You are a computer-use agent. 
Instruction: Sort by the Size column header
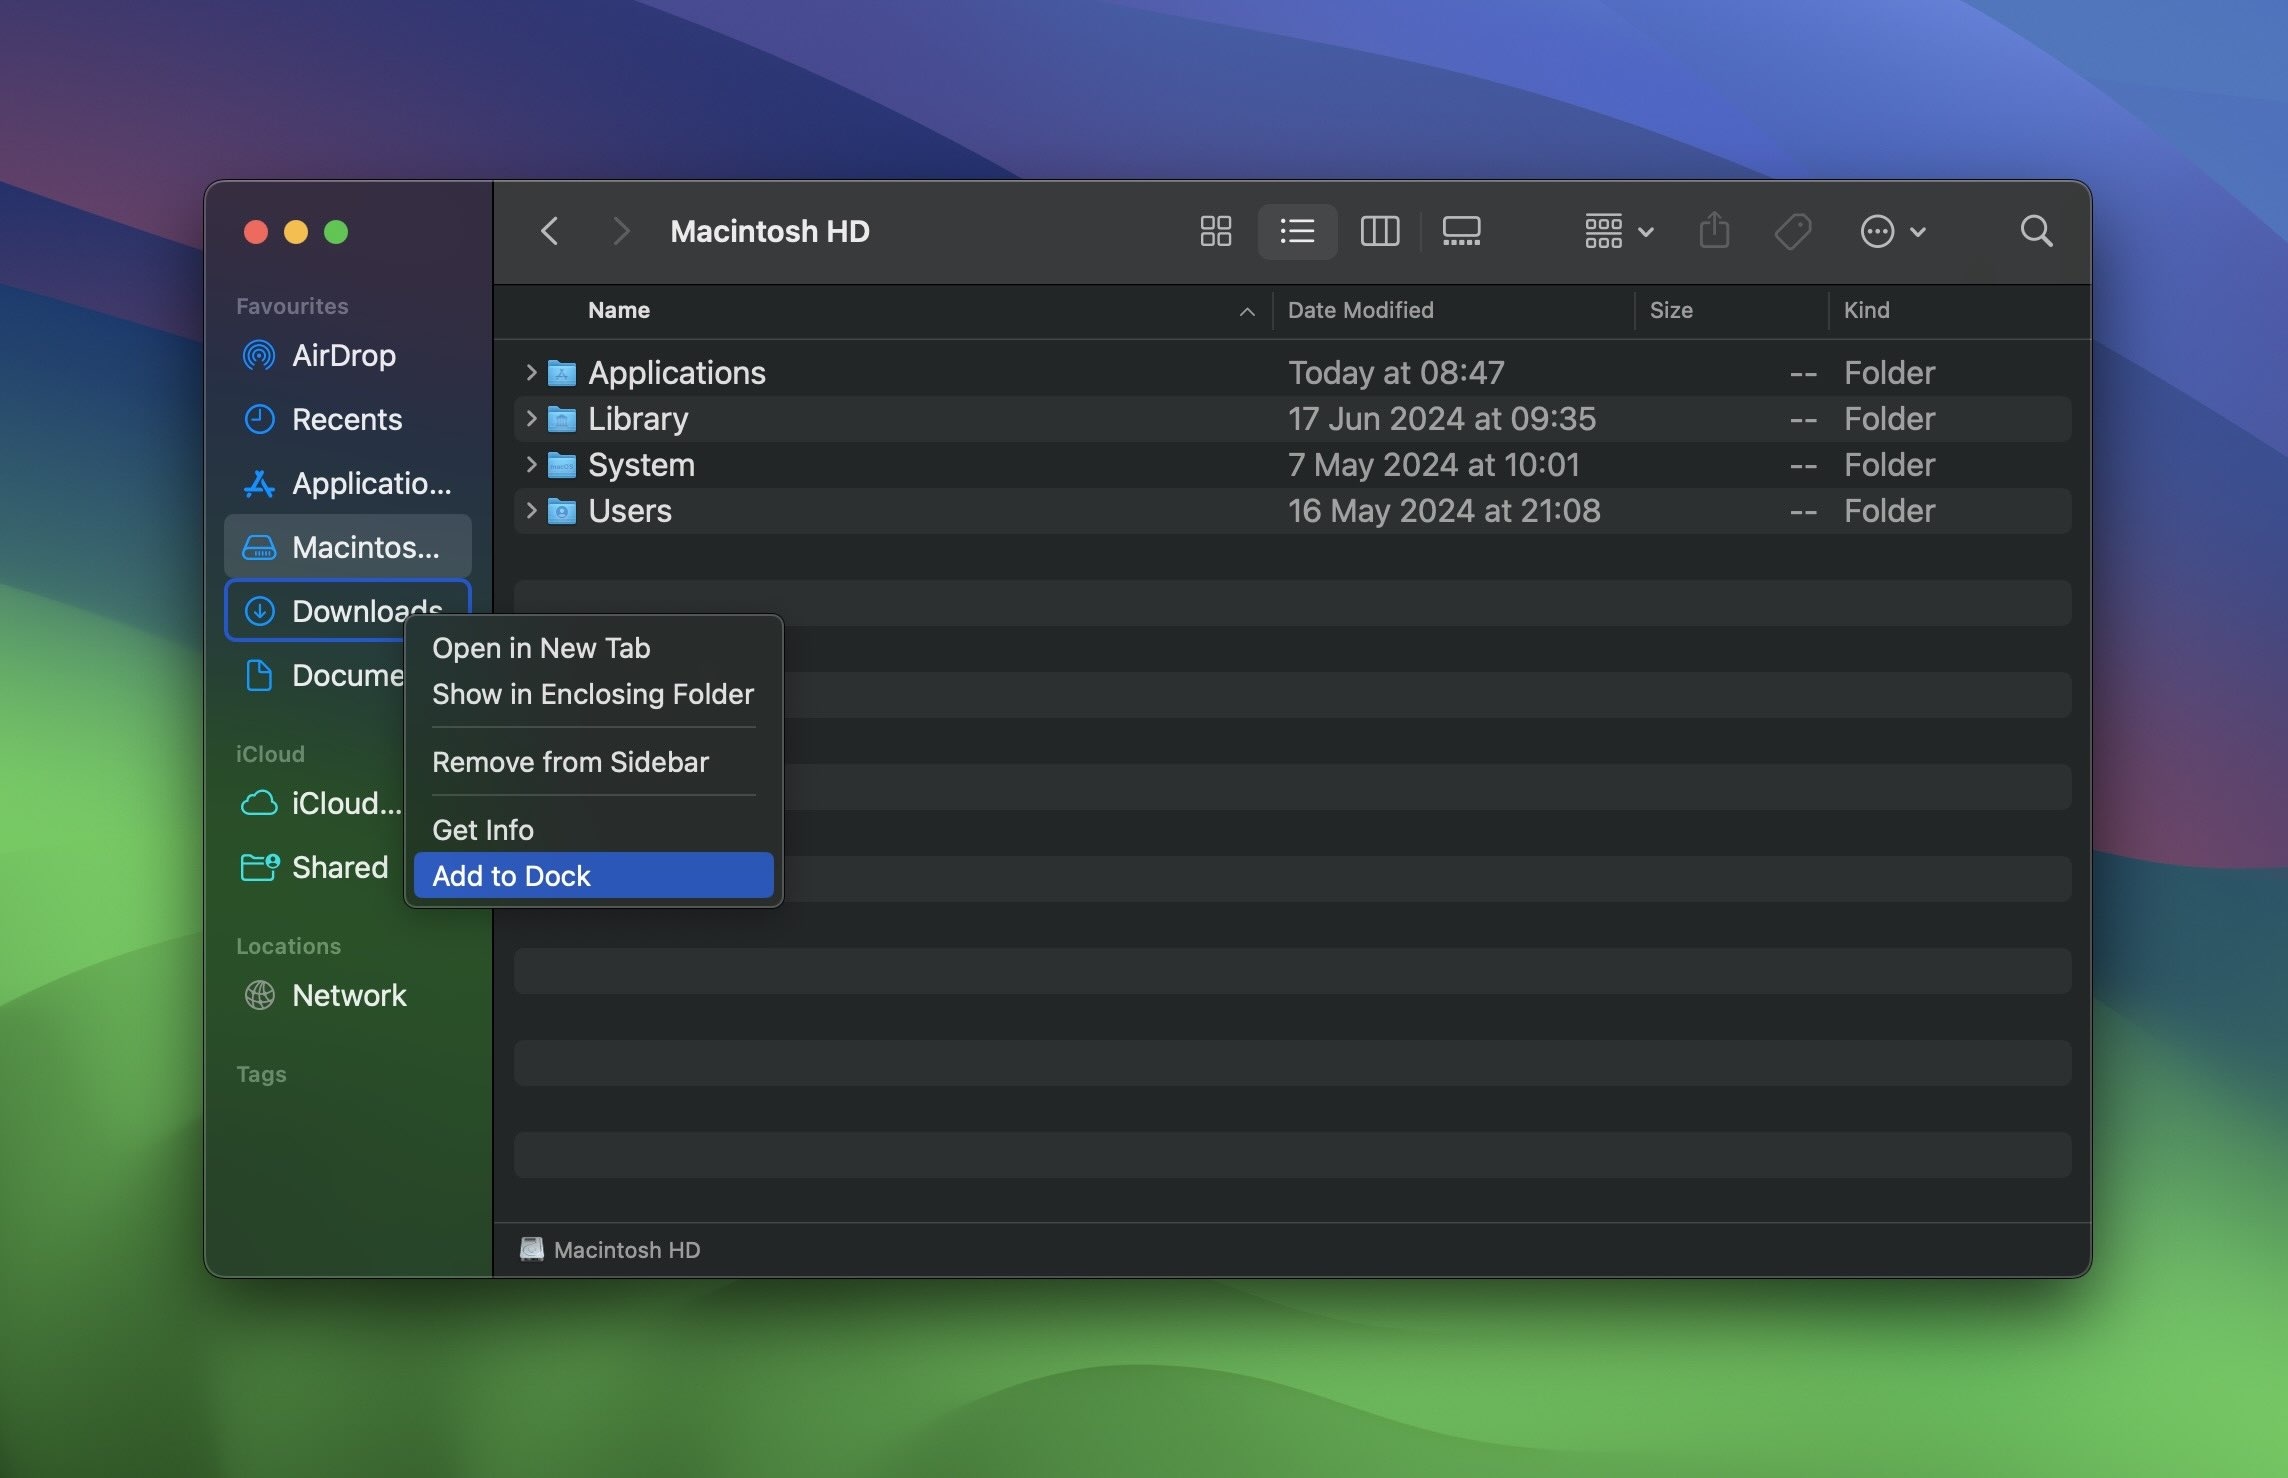(x=1671, y=310)
